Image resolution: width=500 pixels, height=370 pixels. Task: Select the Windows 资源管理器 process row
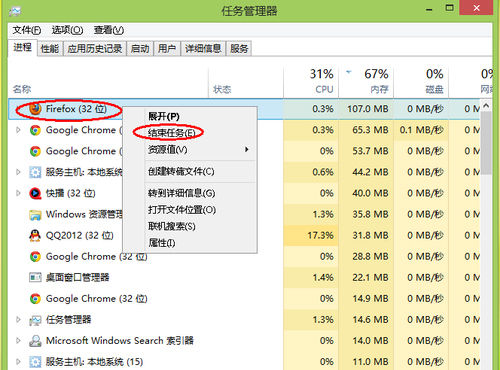tap(244, 214)
